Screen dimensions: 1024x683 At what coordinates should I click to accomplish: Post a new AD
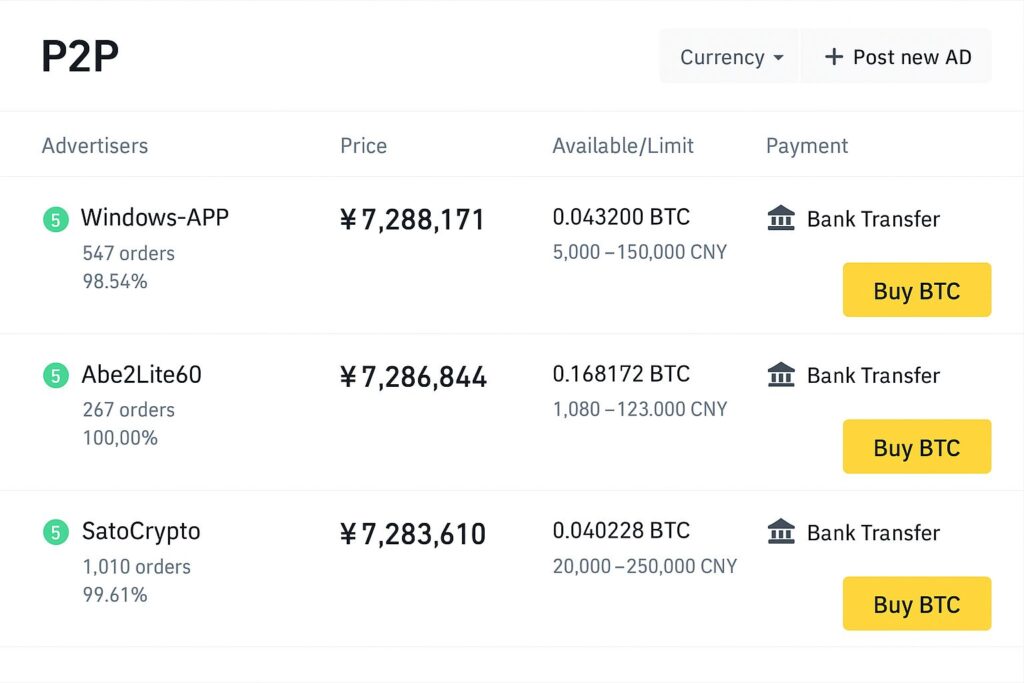click(896, 57)
